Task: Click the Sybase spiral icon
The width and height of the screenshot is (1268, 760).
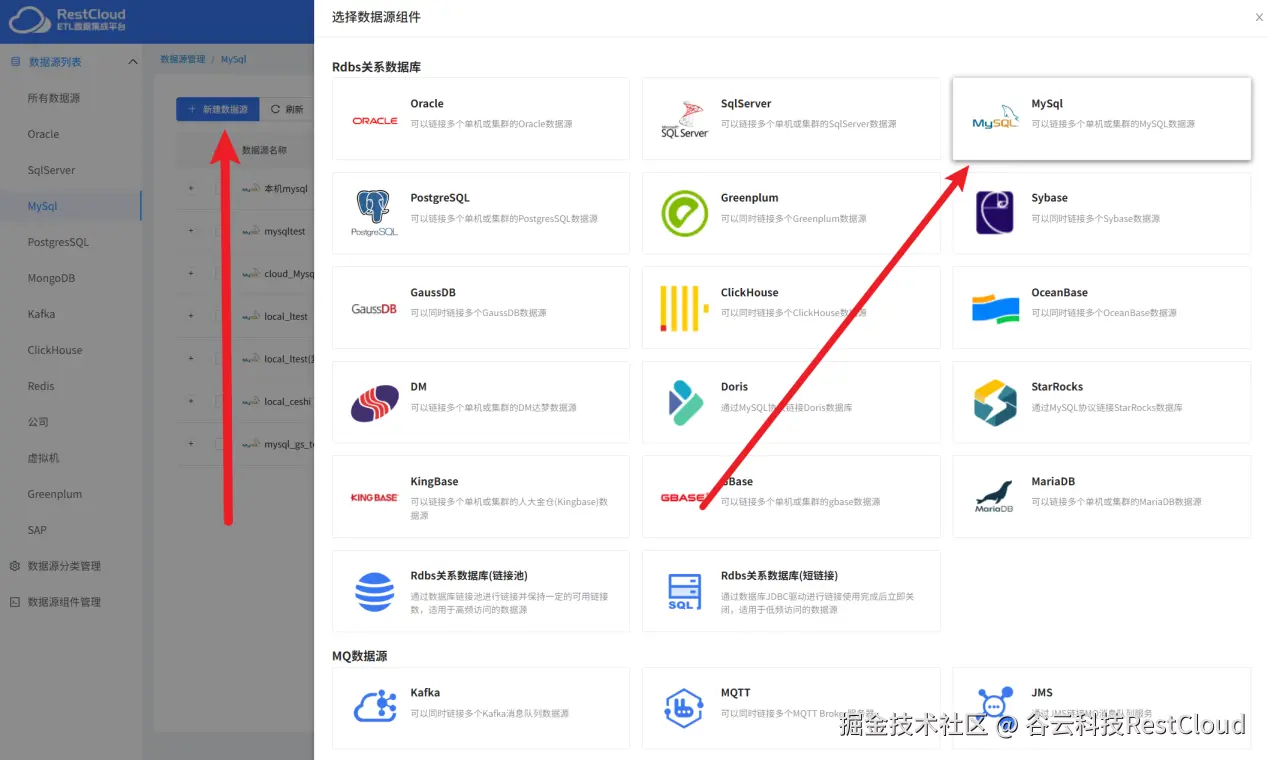Action: pos(995,213)
